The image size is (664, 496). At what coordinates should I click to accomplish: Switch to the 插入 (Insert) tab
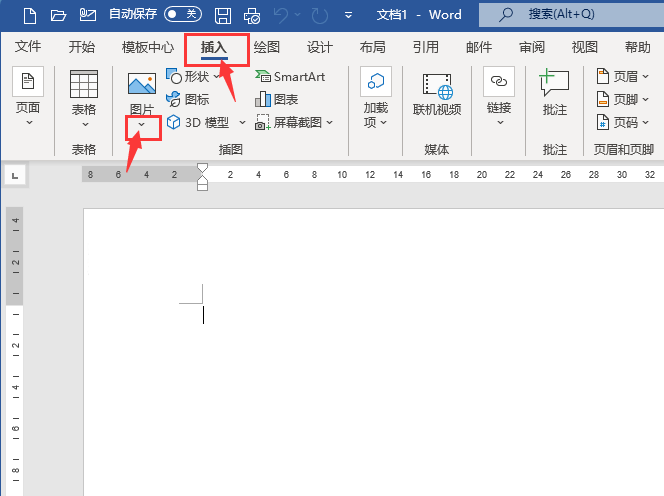click(x=214, y=47)
